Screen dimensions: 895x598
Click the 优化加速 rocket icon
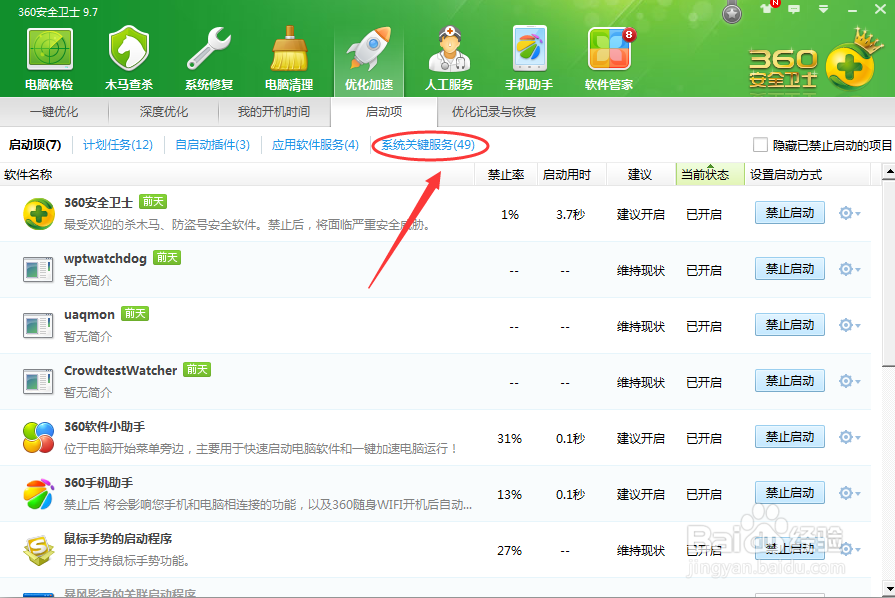coord(367,55)
